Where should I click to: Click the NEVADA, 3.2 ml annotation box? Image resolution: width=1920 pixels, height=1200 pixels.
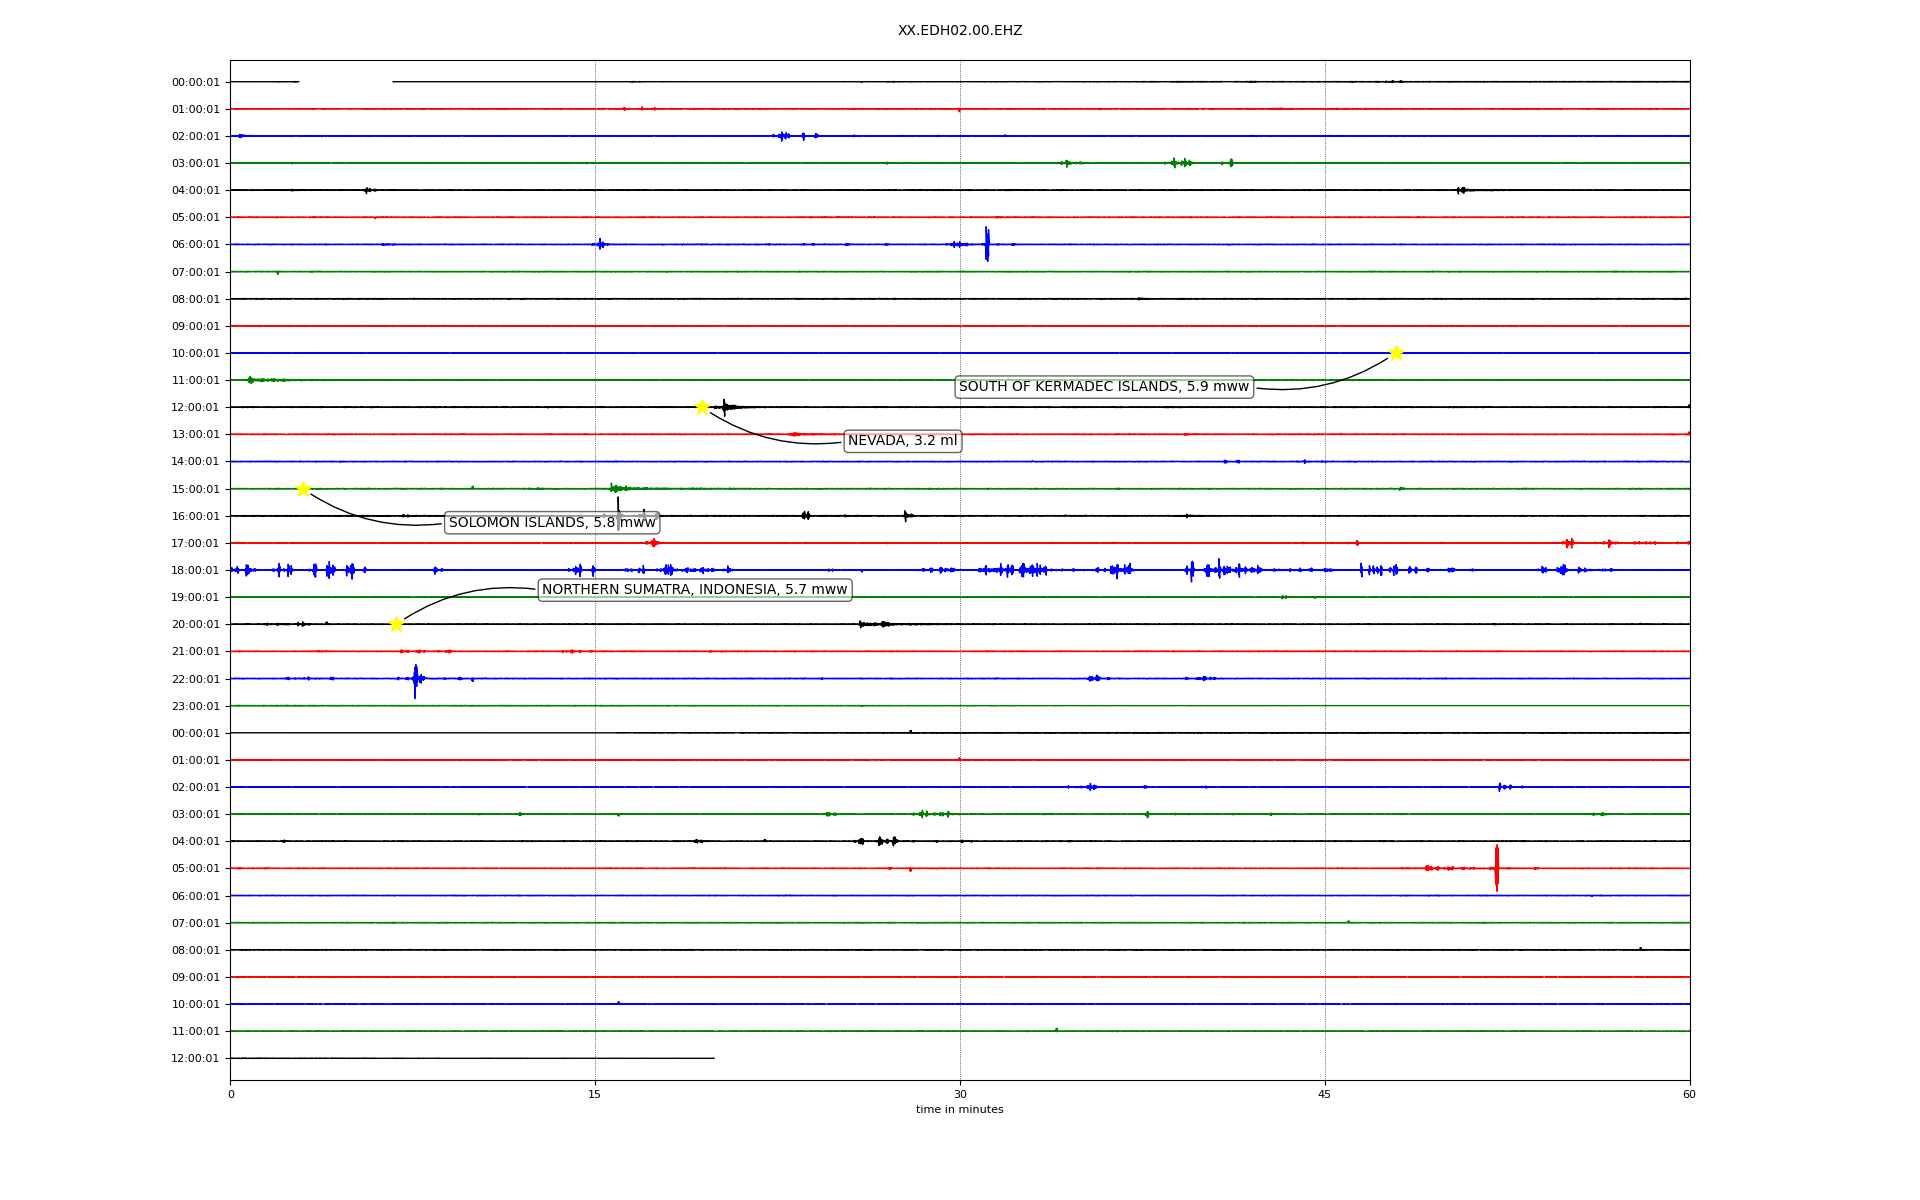902,441
